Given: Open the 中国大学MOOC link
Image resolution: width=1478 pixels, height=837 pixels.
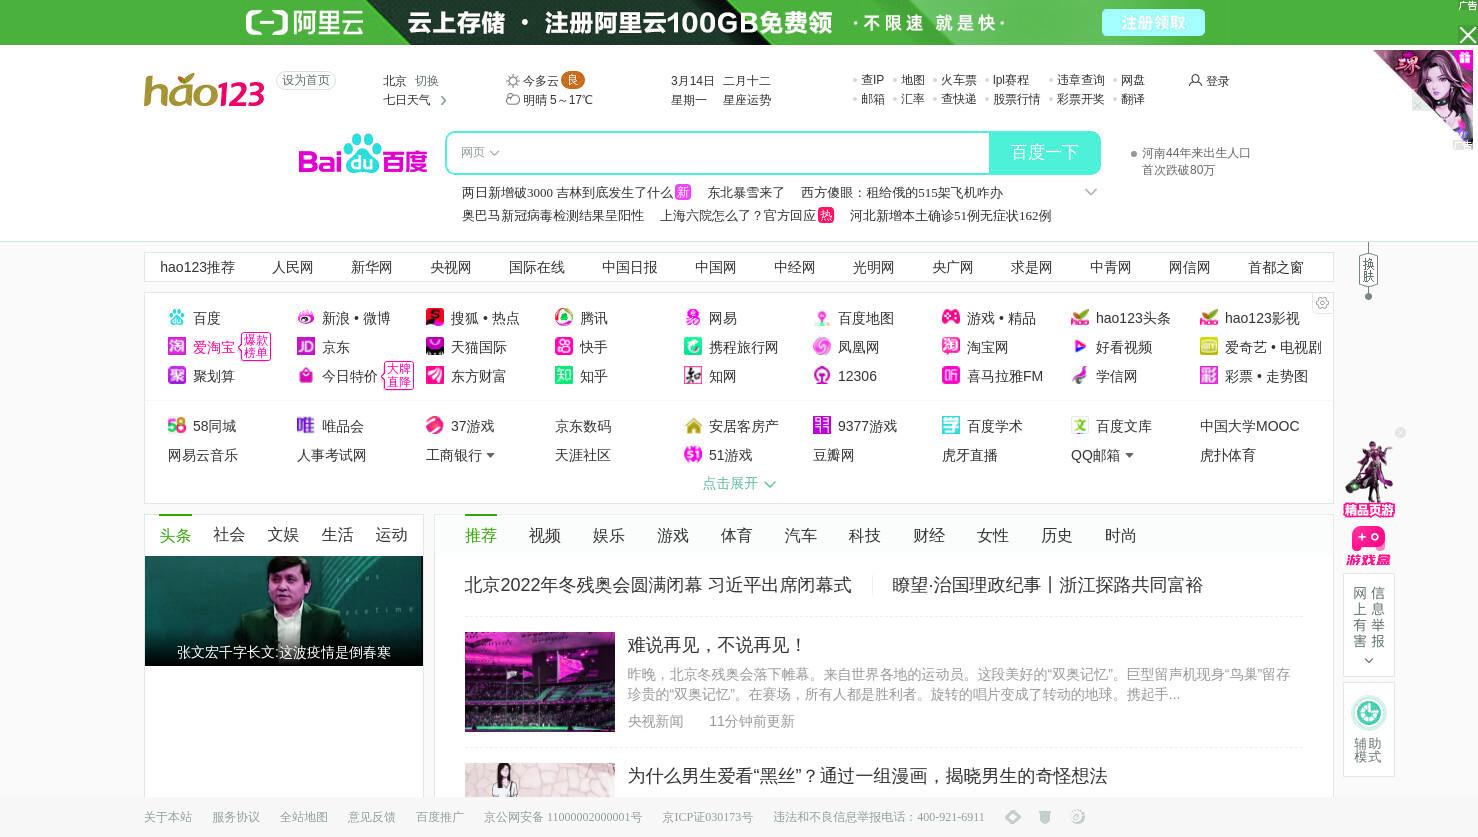Looking at the screenshot, I should click(x=1250, y=426).
